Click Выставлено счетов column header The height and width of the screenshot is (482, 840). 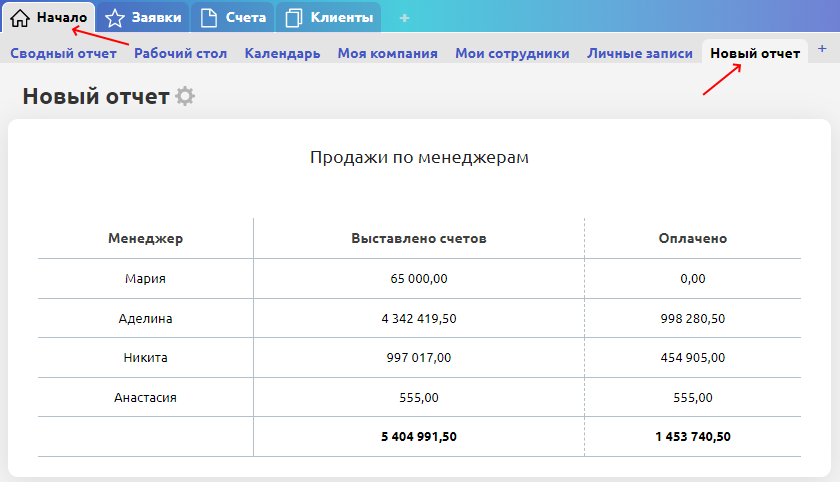pyautogui.click(x=419, y=239)
